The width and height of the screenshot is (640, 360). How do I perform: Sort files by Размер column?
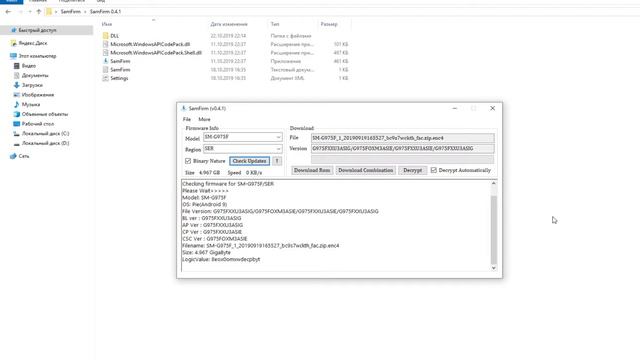point(329,24)
